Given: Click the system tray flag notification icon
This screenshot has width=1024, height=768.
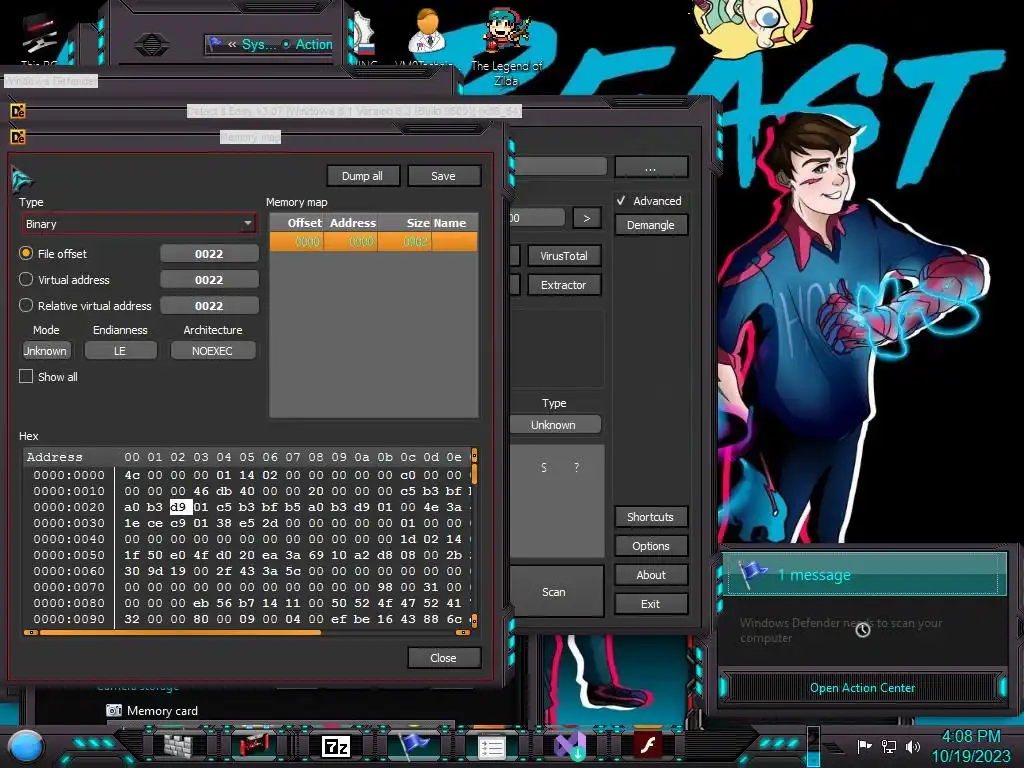Looking at the screenshot, I should pos(864,746).
